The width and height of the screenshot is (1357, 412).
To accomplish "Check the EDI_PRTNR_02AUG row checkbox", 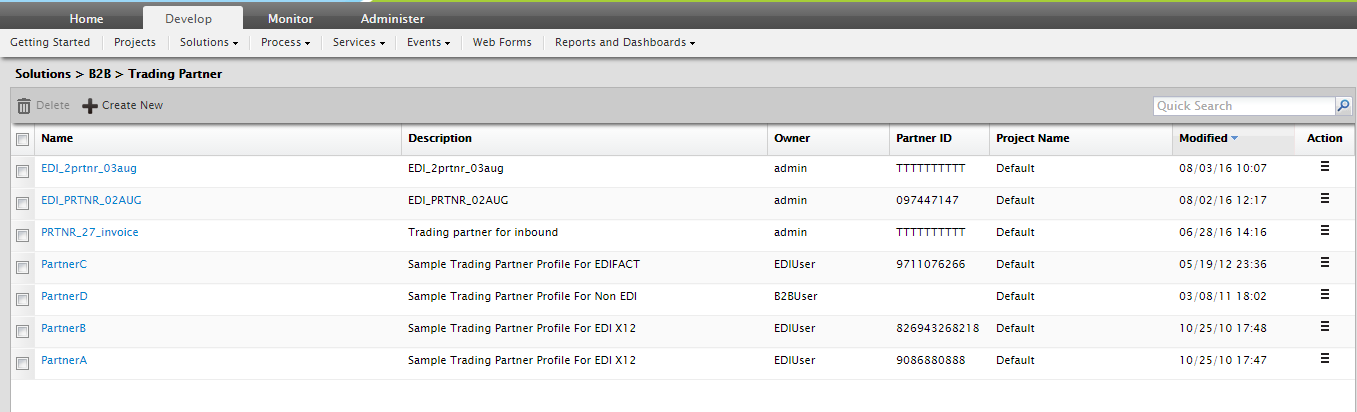I will coord(23,203).
